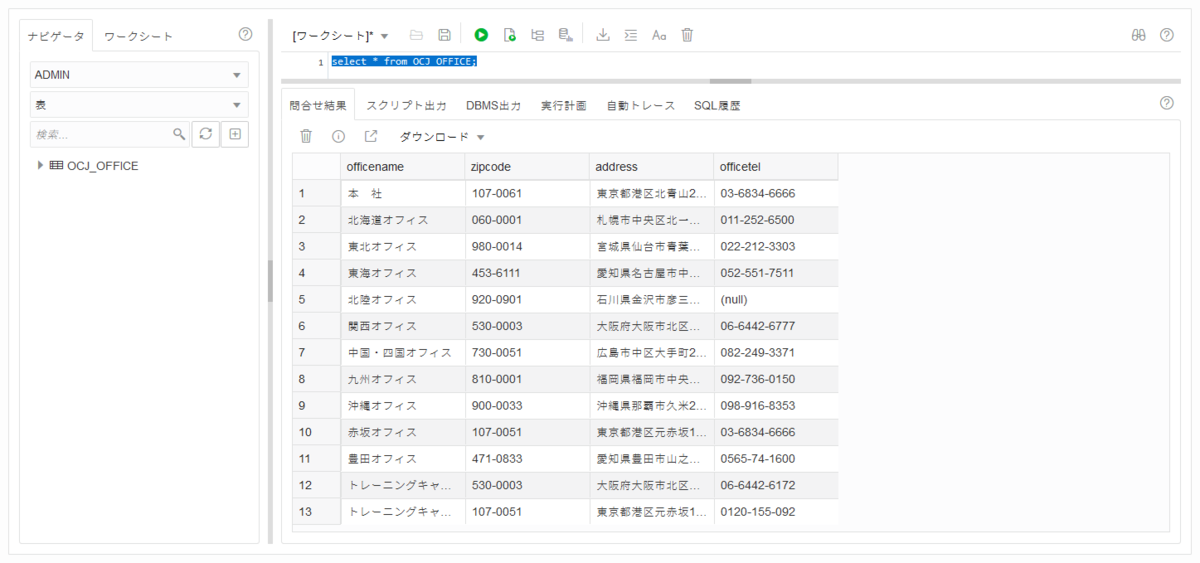Image resolution: width=1200 pixels, height=563 pixels.
Task: Click zipcode cell 107-0061
Action: tap(527, 193)
